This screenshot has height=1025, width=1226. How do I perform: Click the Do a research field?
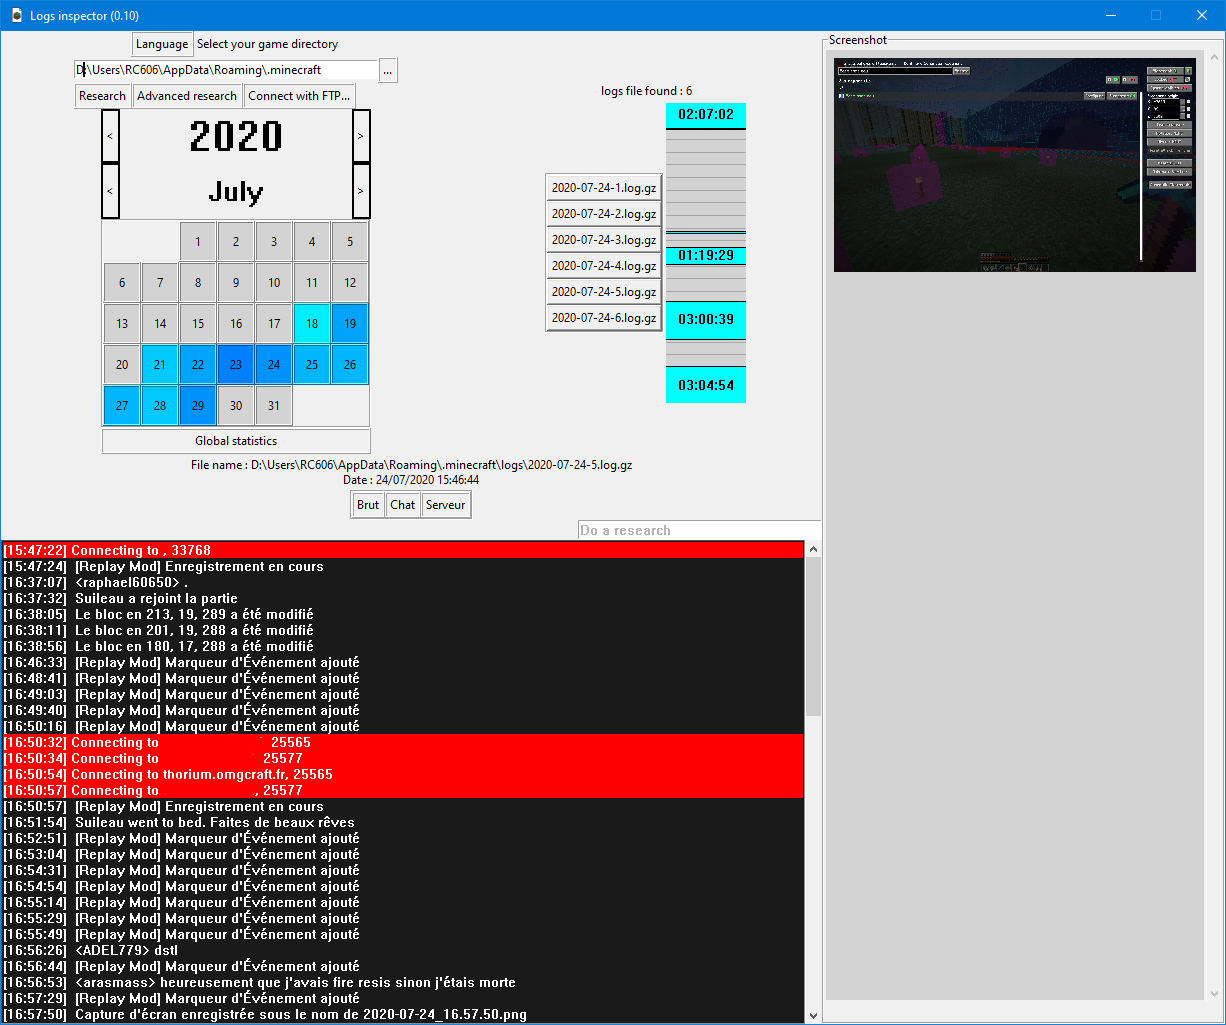(698, 530)
